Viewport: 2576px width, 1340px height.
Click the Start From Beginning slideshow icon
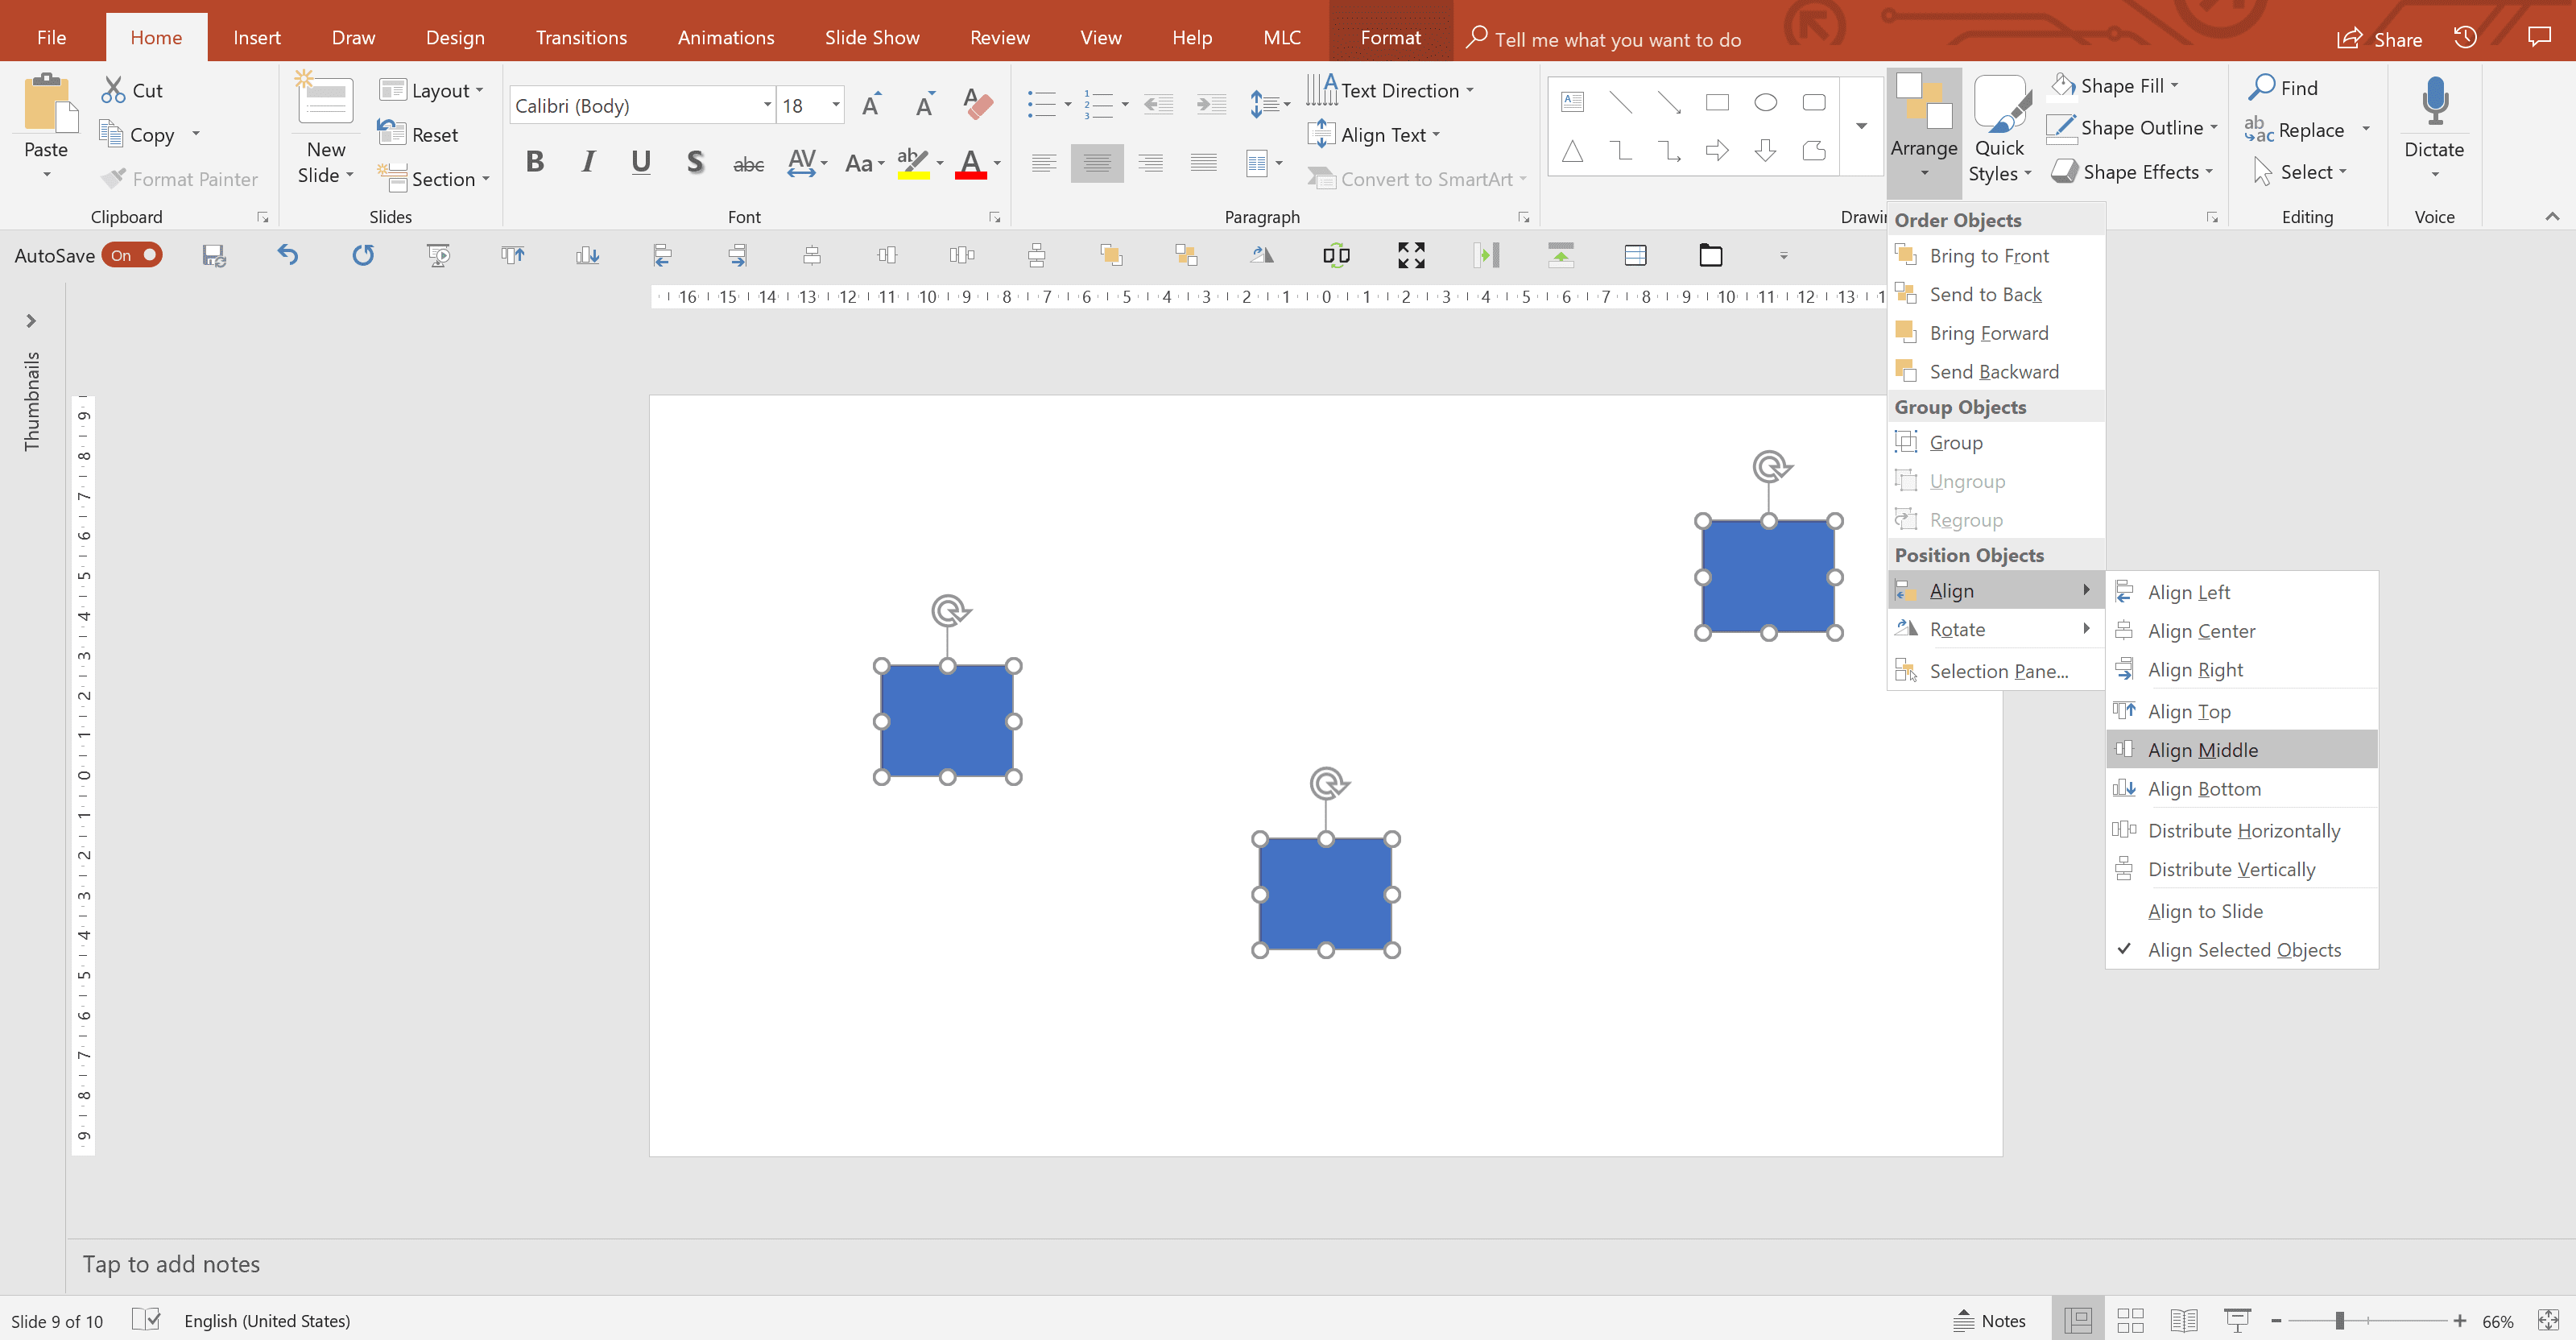438,255
